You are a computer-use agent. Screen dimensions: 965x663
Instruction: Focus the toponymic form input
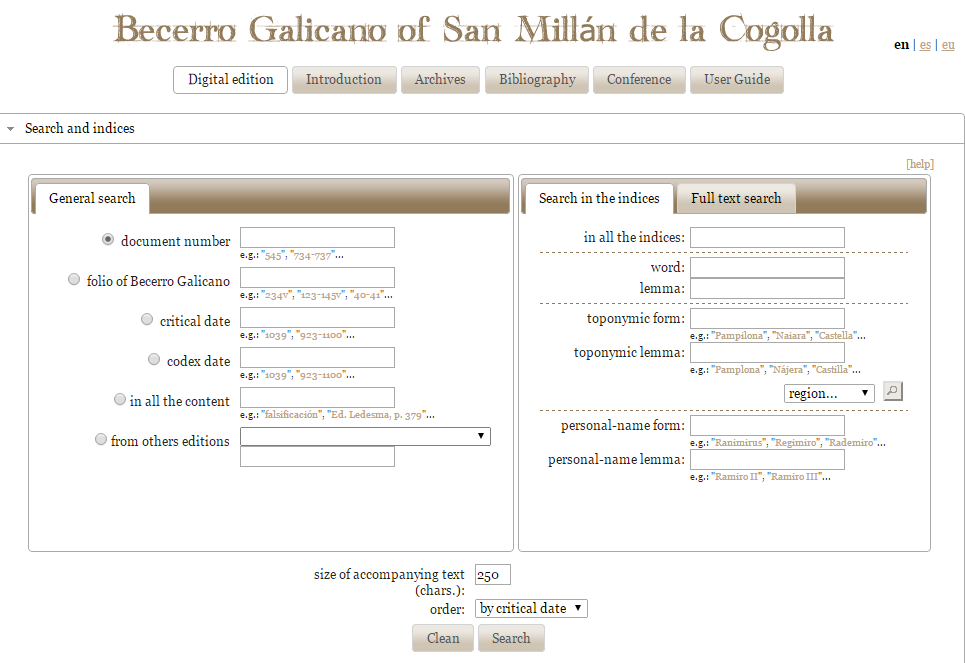click(767, 318)
